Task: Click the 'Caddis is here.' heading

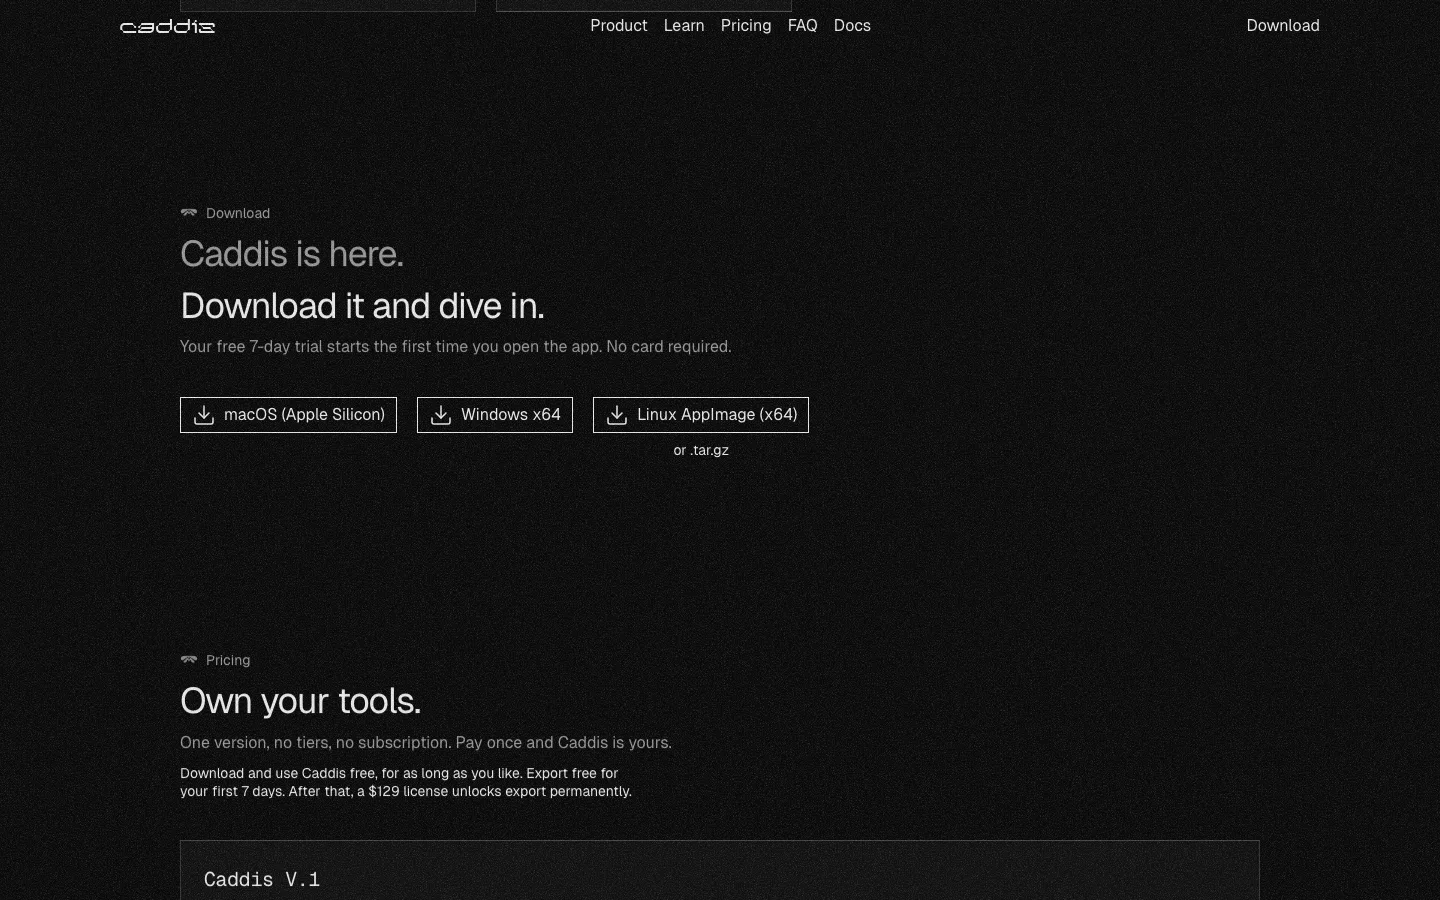Action: [292, 254]
